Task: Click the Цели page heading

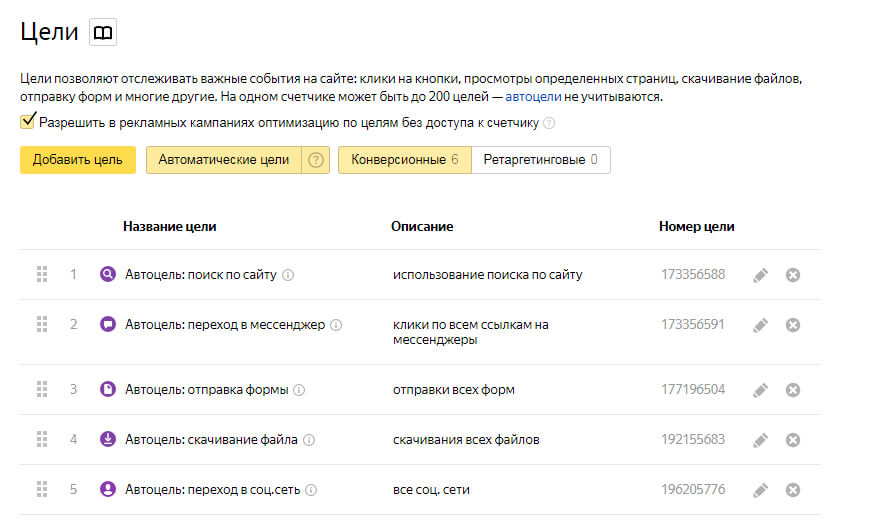Action: (x=49, y=32)
